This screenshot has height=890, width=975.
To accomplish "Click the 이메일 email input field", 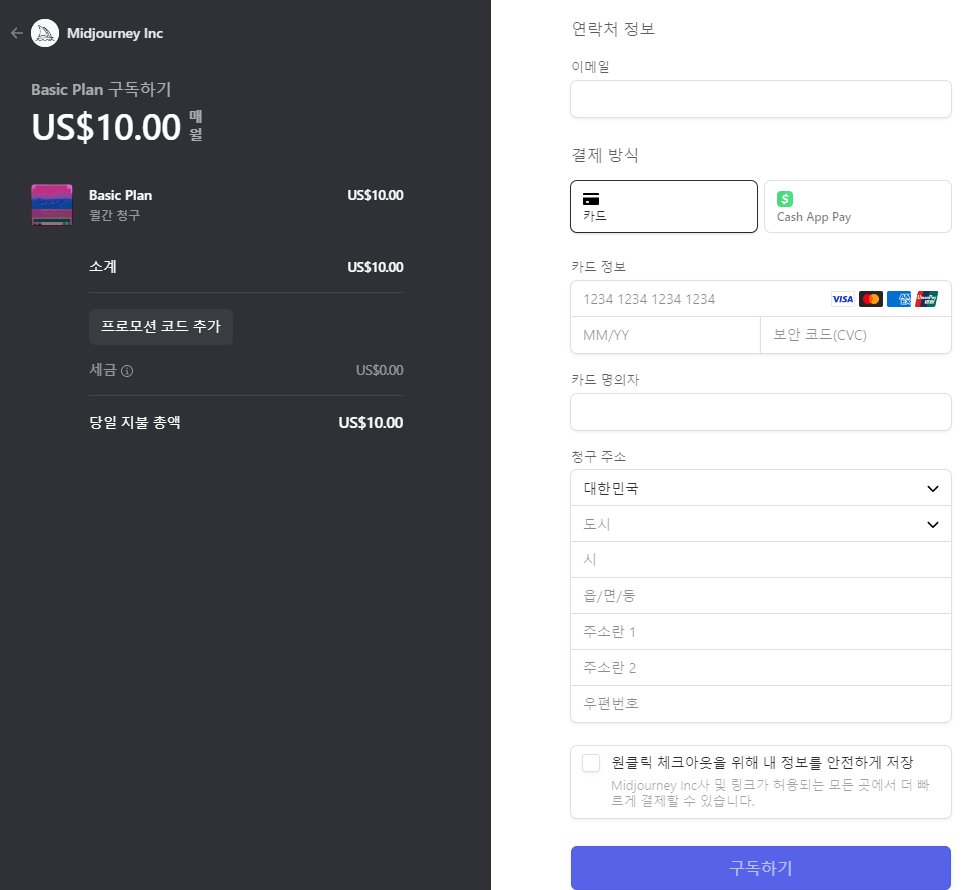I will tap(760, 99).
